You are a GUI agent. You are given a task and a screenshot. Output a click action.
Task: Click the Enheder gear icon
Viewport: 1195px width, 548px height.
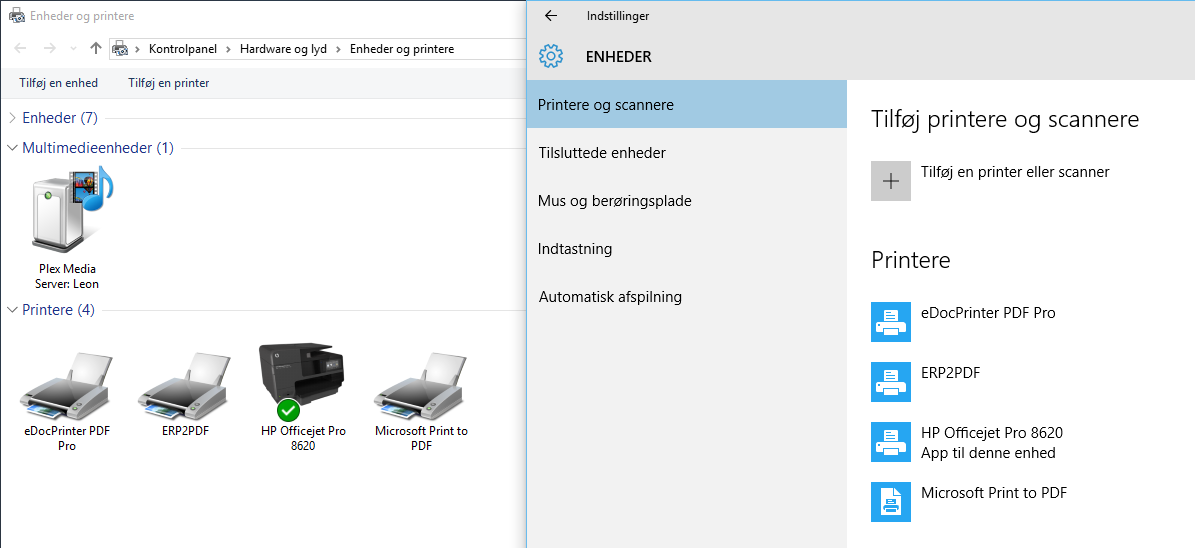(550, 56)
